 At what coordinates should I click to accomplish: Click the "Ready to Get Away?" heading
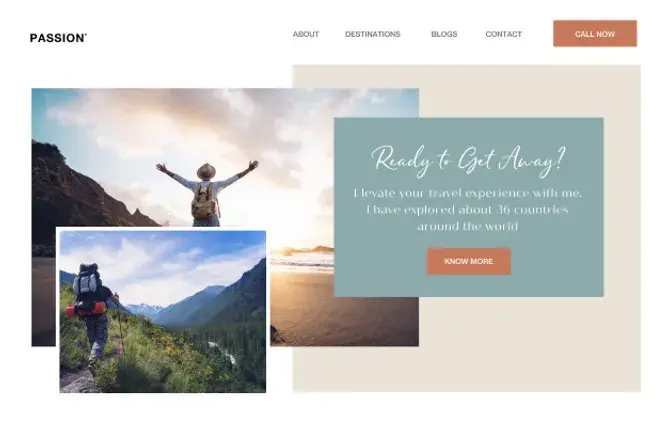[469, 161]
